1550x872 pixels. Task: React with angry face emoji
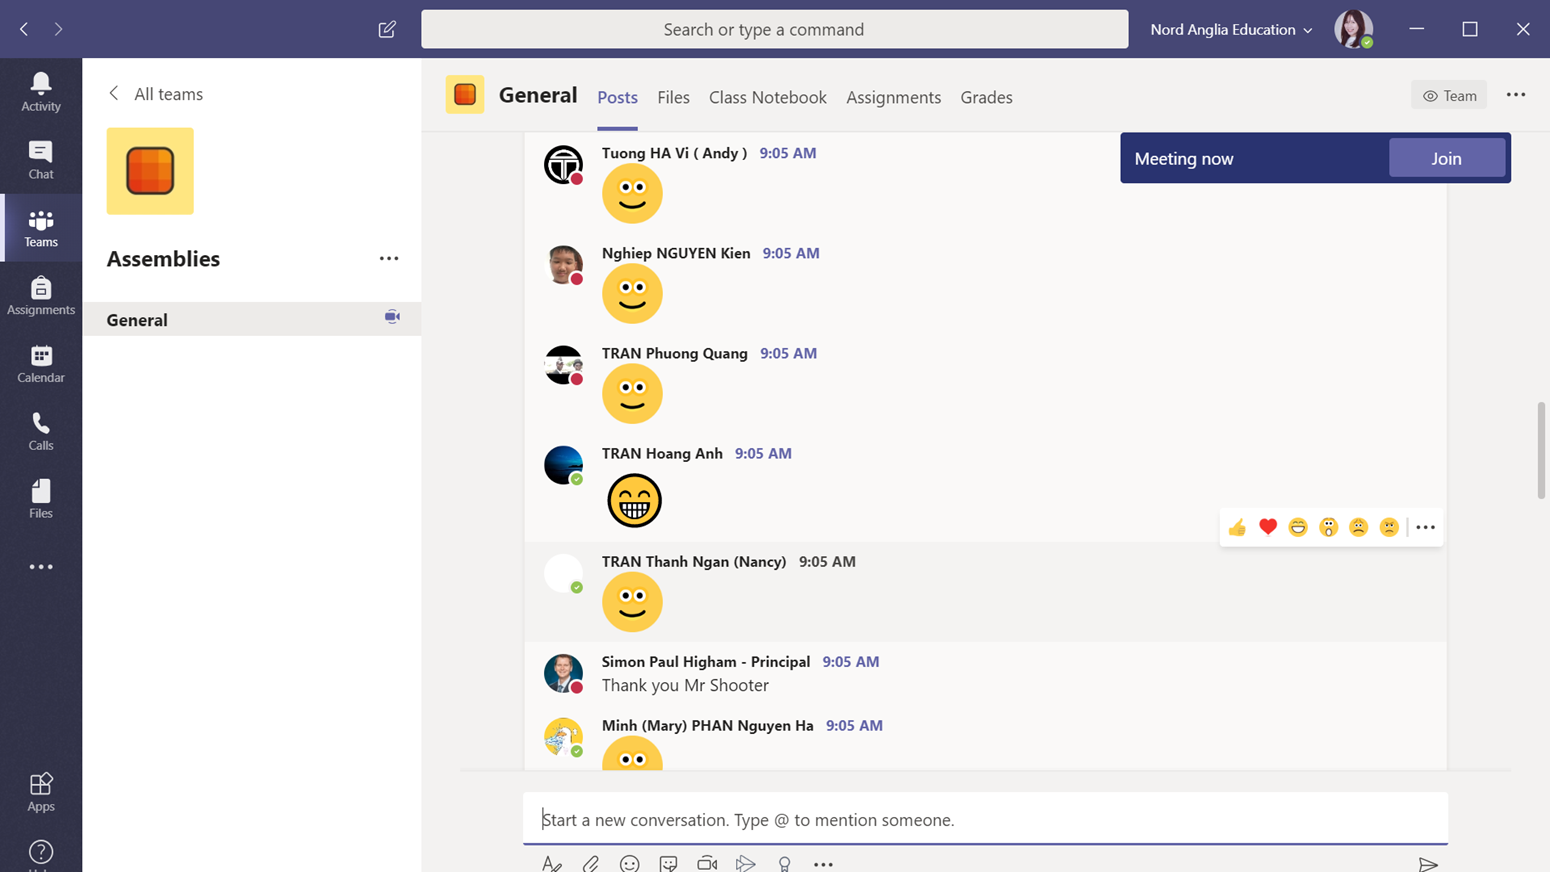[x=1389, y=527]
